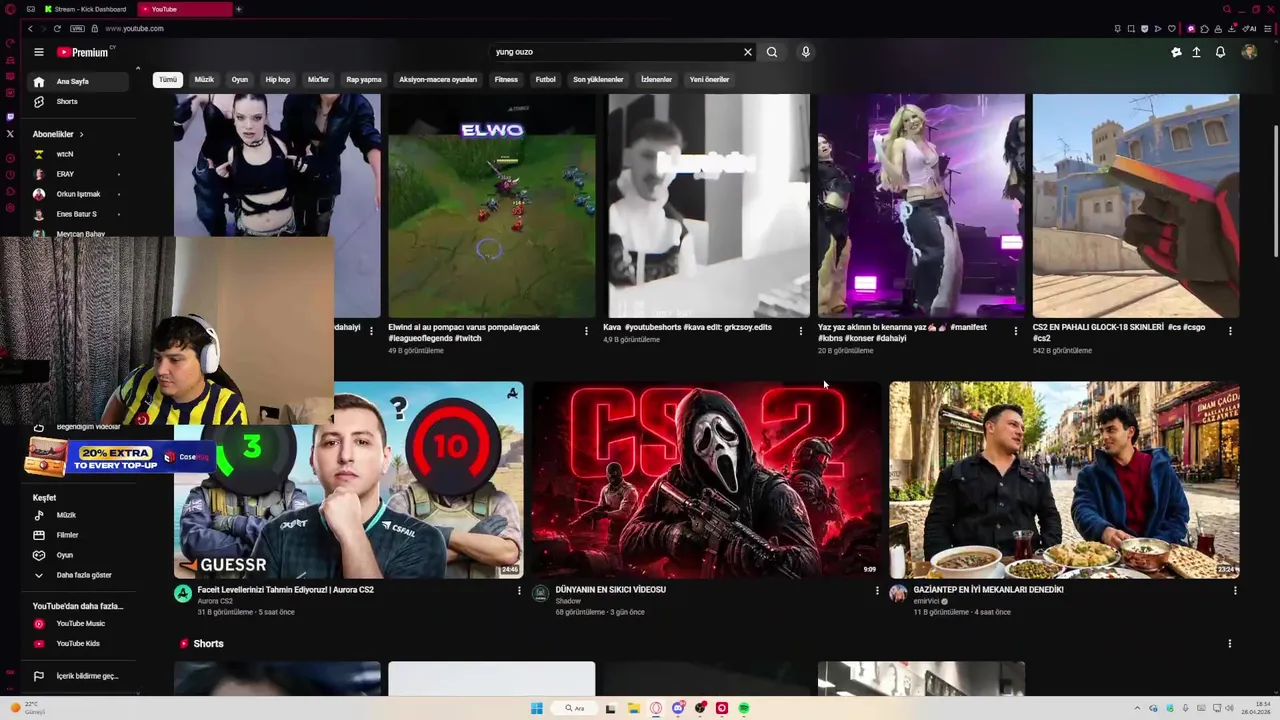
Task: Select the Tümü filter chip
Action: click(x=168, y=80)
